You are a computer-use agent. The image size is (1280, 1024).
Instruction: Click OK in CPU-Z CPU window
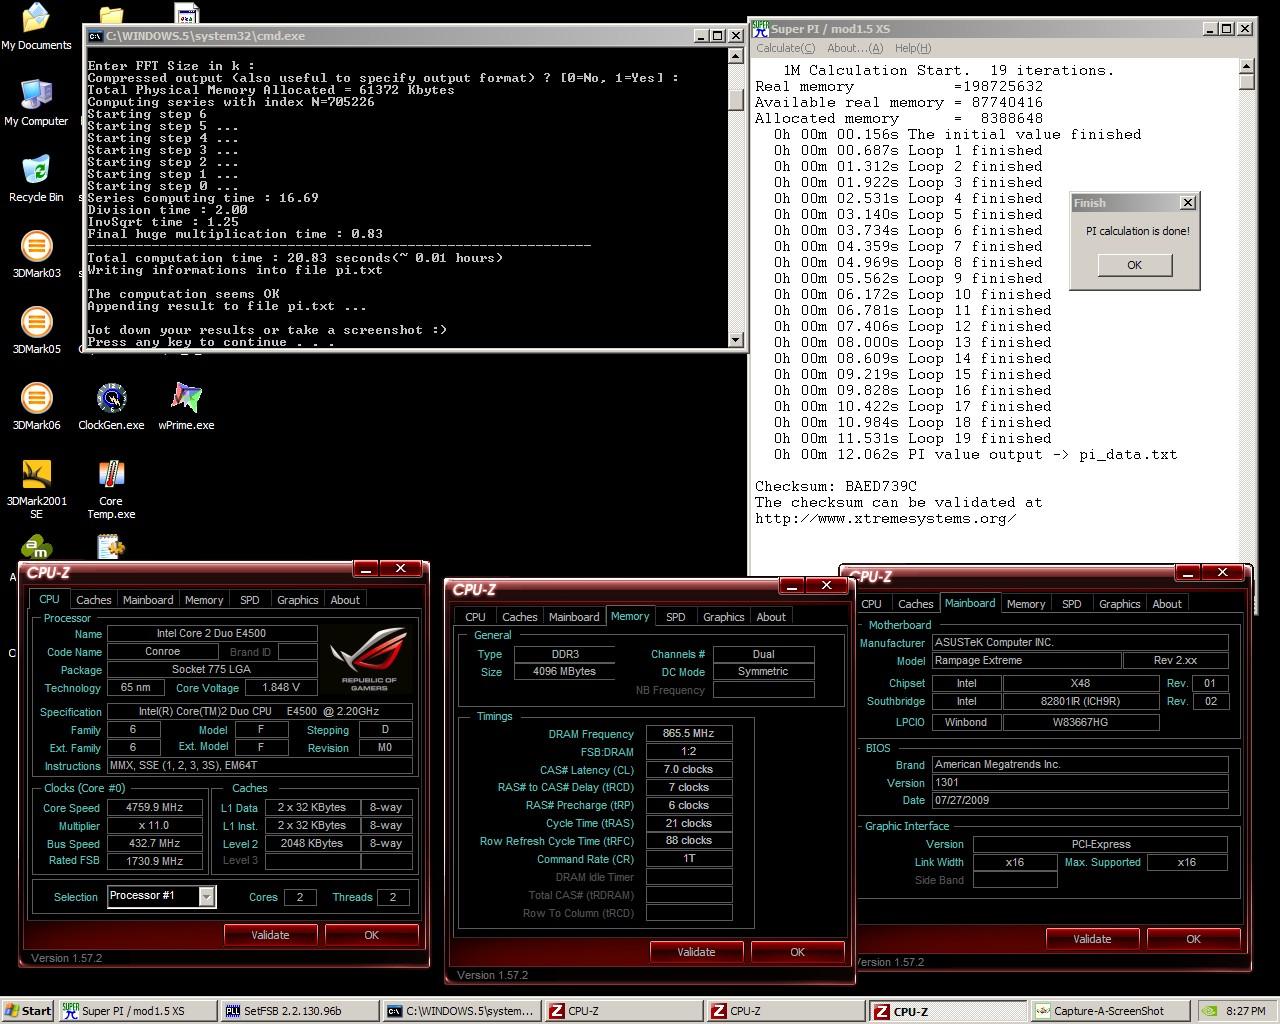[371, 935]
